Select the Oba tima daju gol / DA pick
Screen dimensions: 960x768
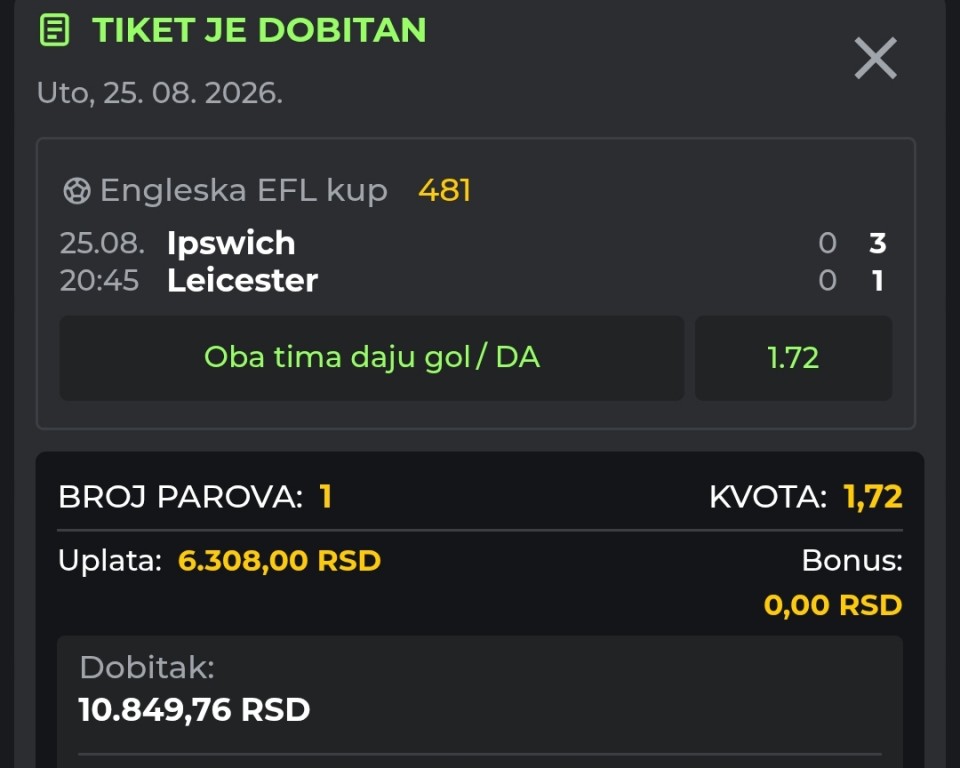[372, 358]
